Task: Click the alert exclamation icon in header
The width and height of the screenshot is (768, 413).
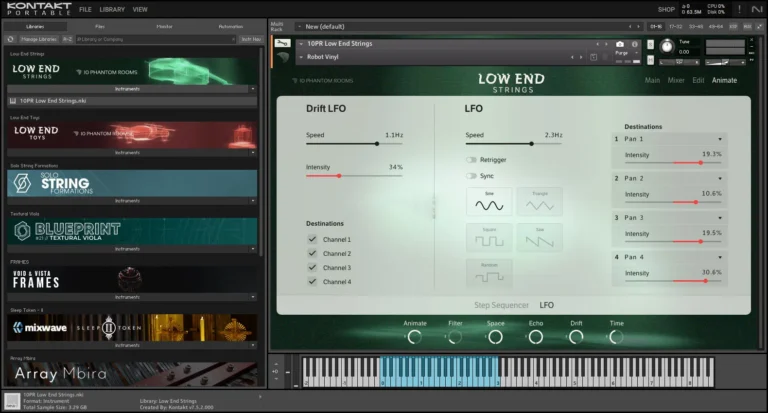Action: 739,9
